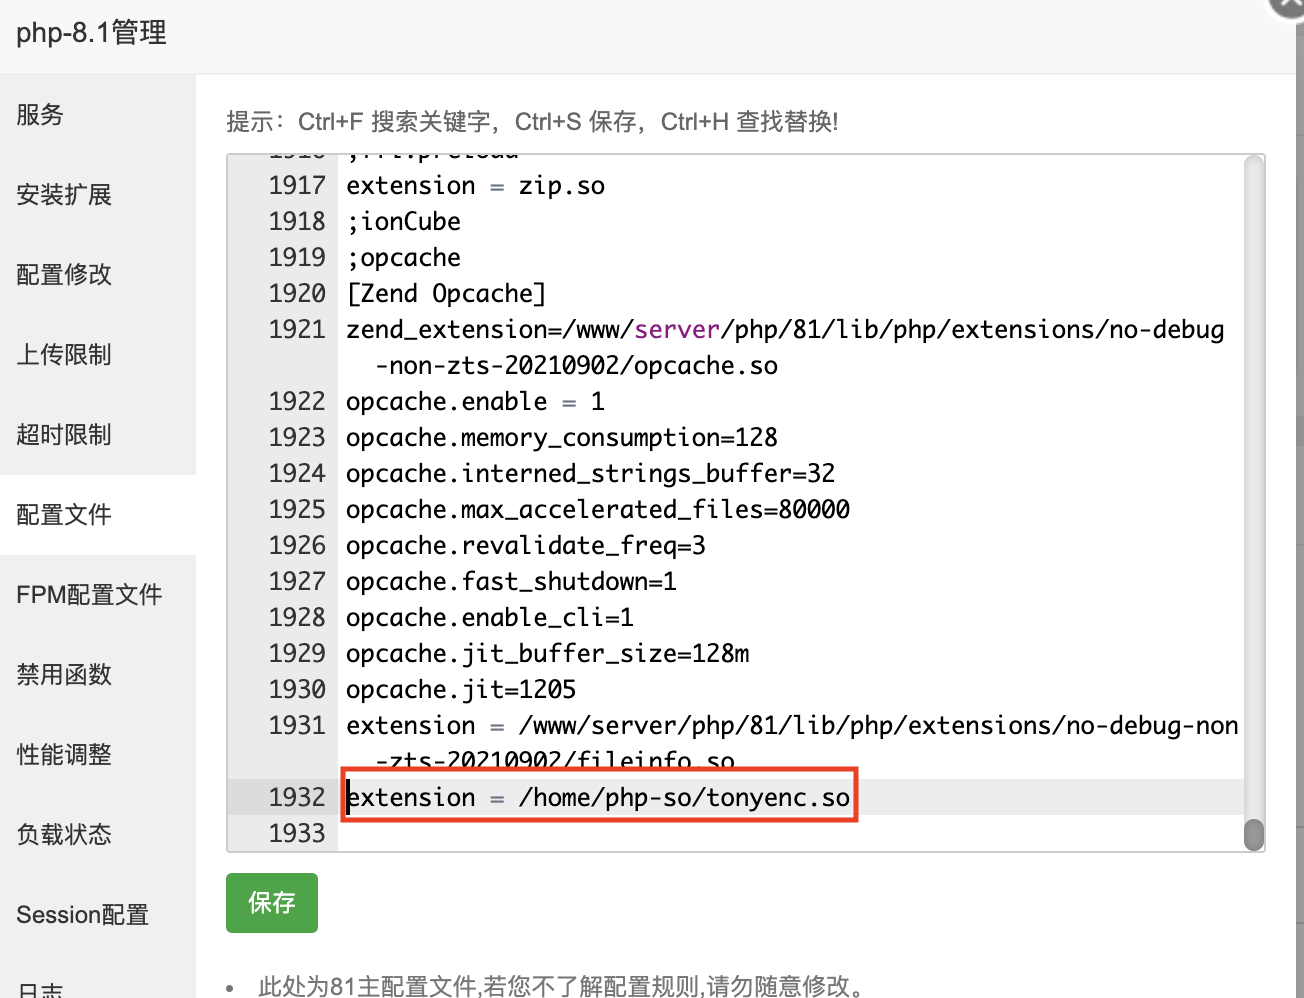The height and width of the screenshot is (998, 1304).
Task: Open the 禁用函数 section
Action: (x=64, y=675)
